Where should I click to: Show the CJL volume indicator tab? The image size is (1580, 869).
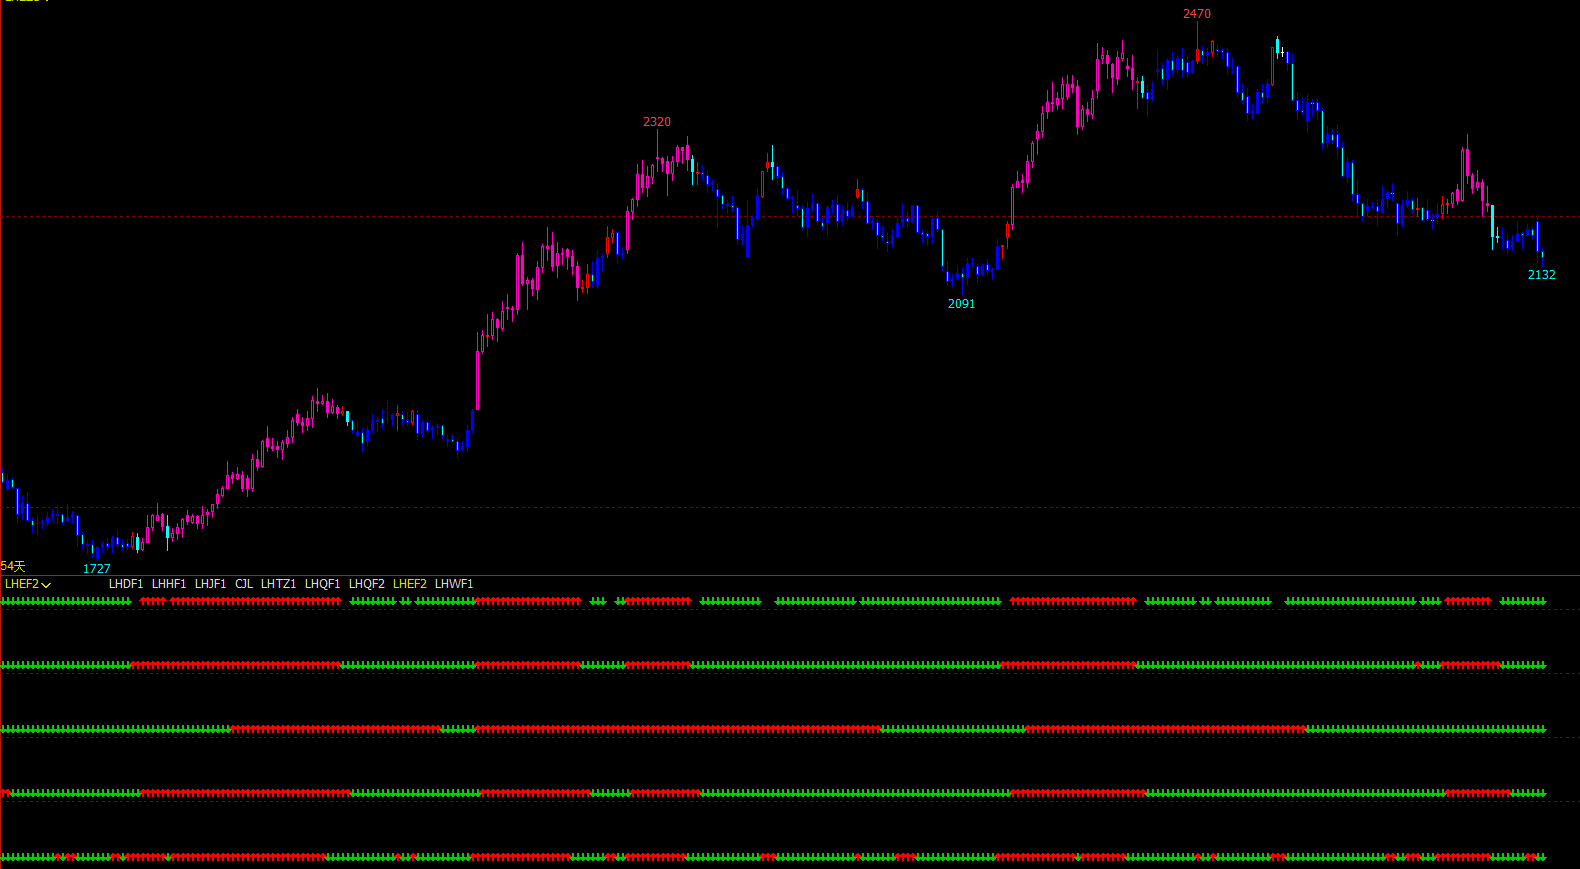(x=244, y=584)
